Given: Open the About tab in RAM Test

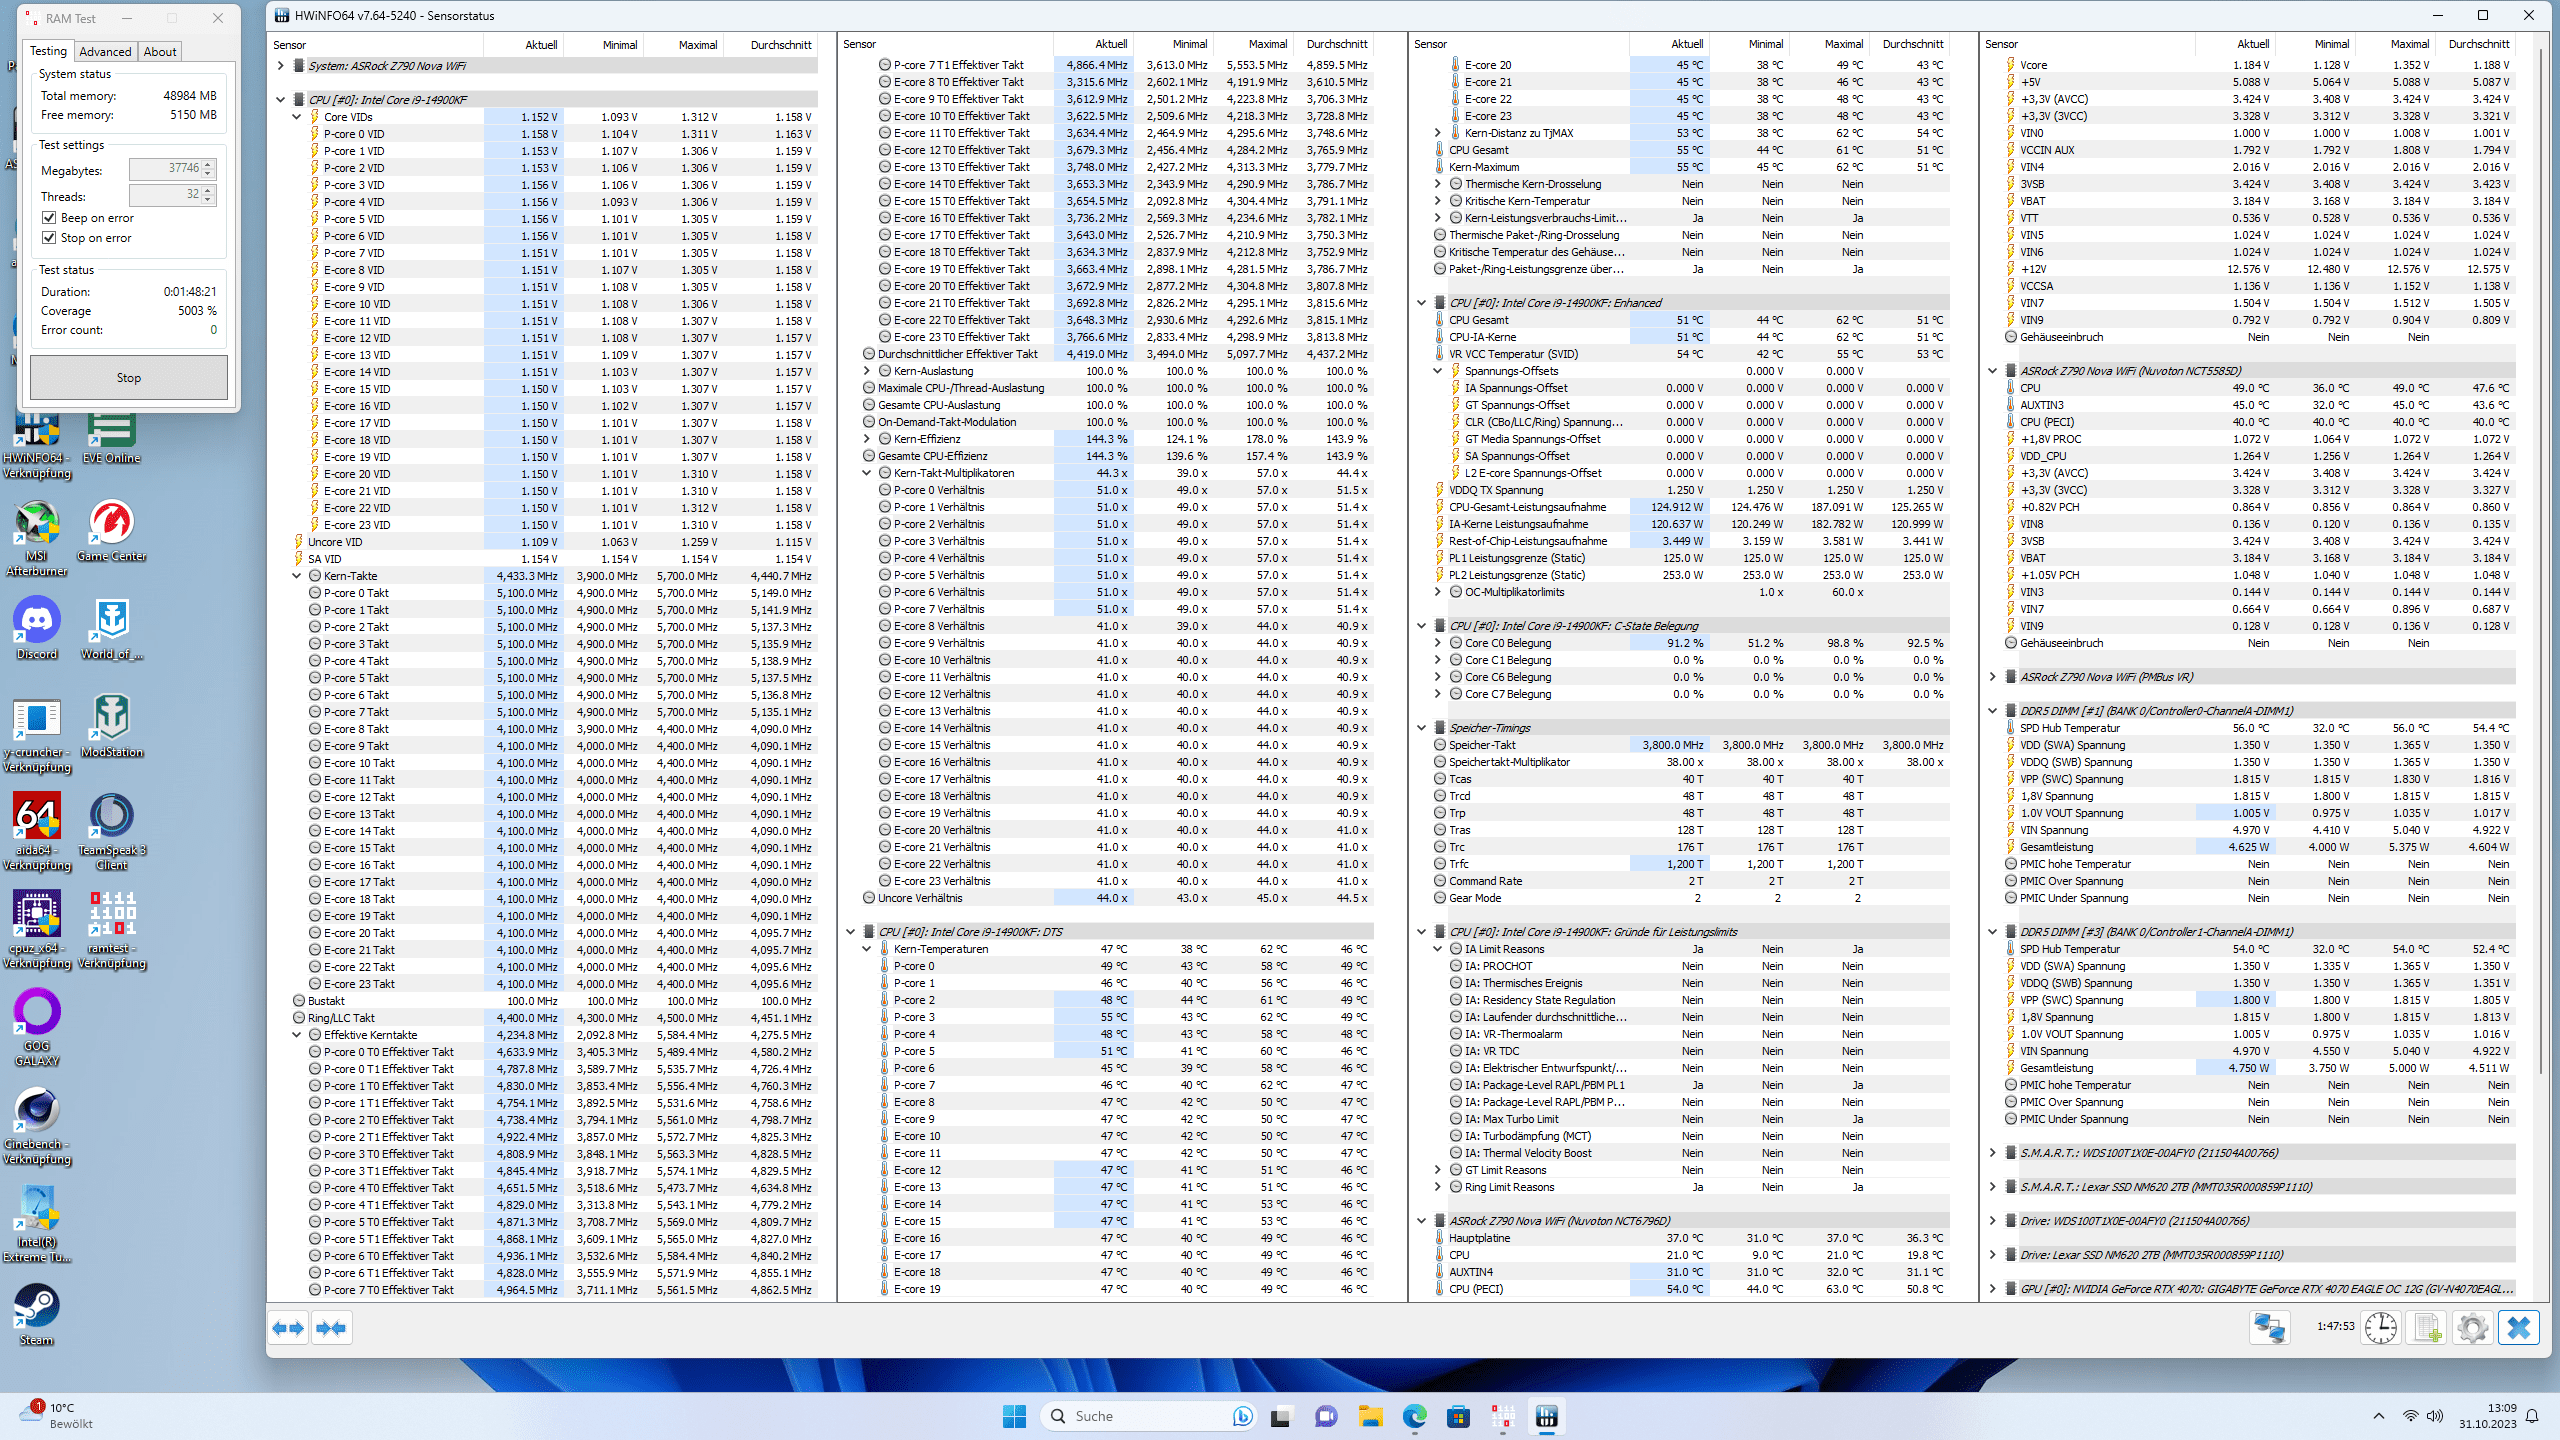Looking at the screenshot, I should (x=160, y=52).
